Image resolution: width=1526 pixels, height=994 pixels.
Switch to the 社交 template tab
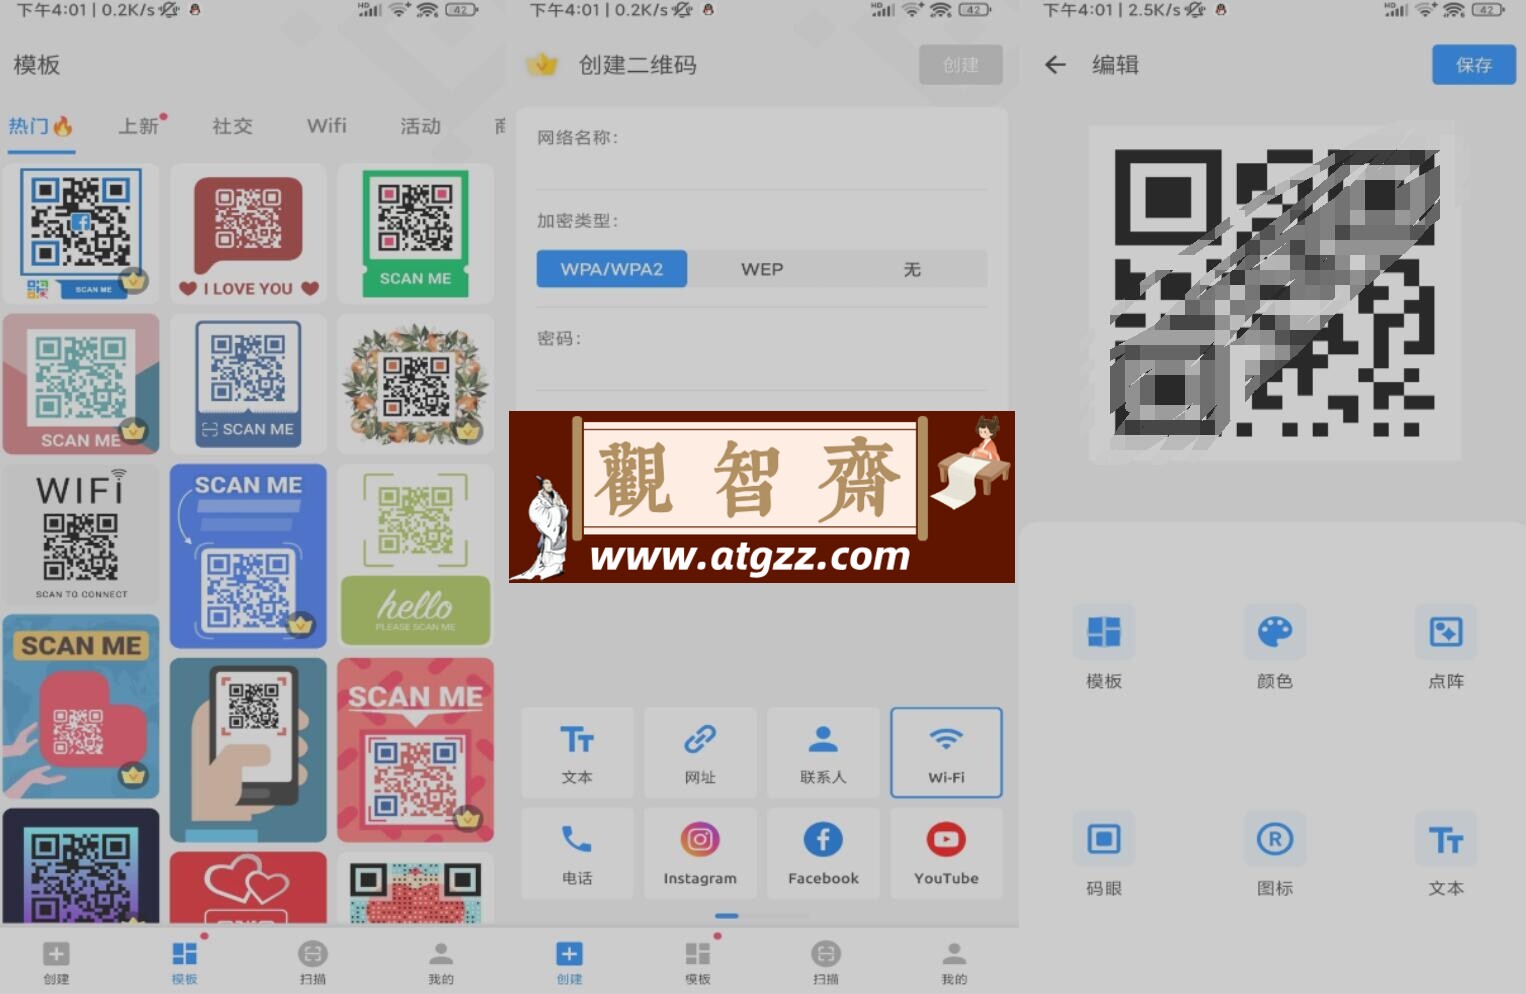pyautogui.click(x=232, y=126)
